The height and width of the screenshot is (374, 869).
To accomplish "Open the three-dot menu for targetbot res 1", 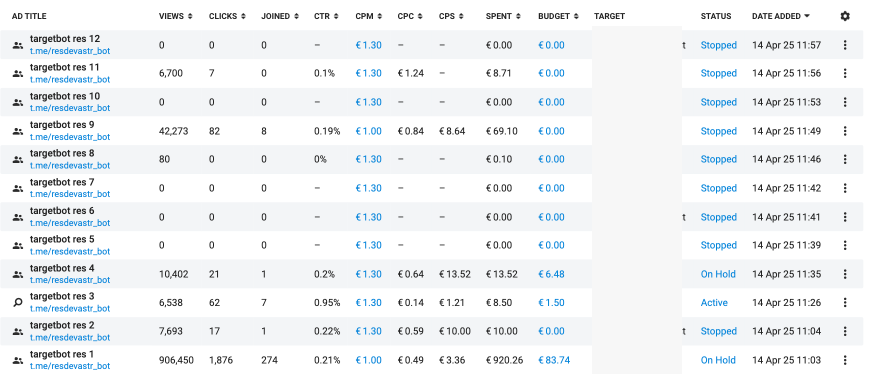I will coord(845,360).
